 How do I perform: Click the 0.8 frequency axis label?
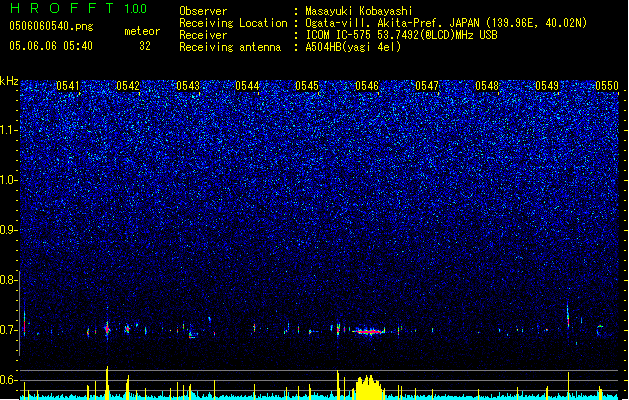click(8, 280)
